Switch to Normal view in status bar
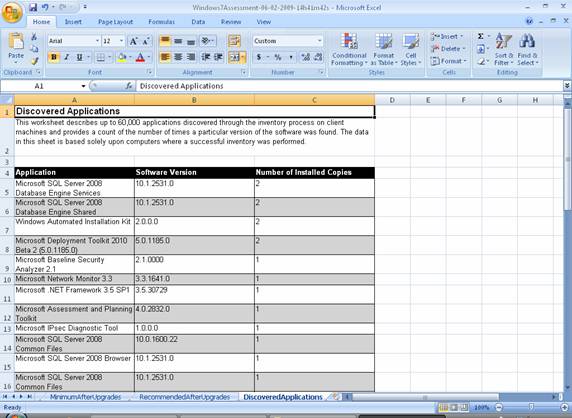Viewport: 572px width, 418px height. (443, 407)
